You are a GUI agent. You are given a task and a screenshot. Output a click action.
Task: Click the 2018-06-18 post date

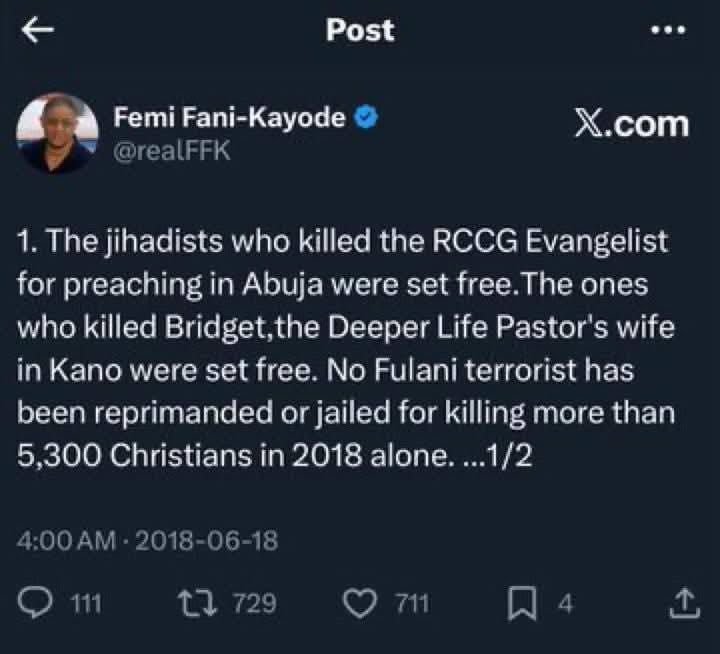(x=205, y=542)
